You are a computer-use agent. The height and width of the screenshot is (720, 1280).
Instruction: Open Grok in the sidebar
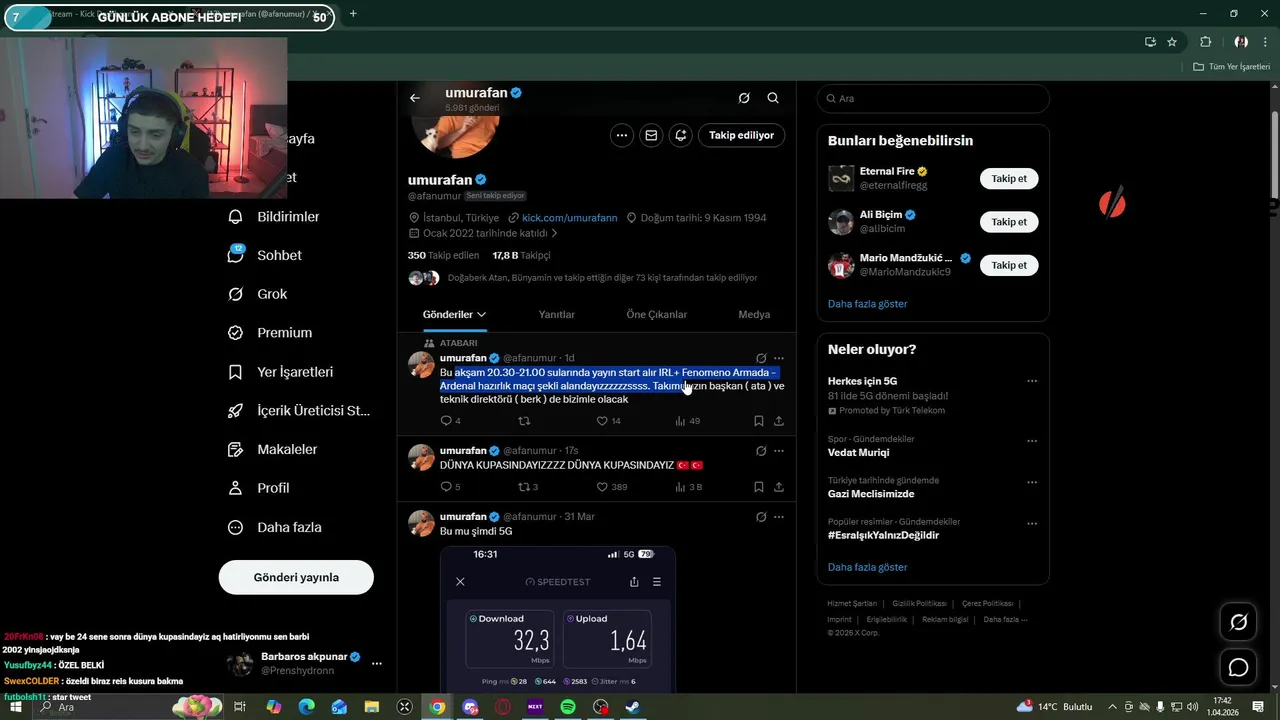point(258,294)
